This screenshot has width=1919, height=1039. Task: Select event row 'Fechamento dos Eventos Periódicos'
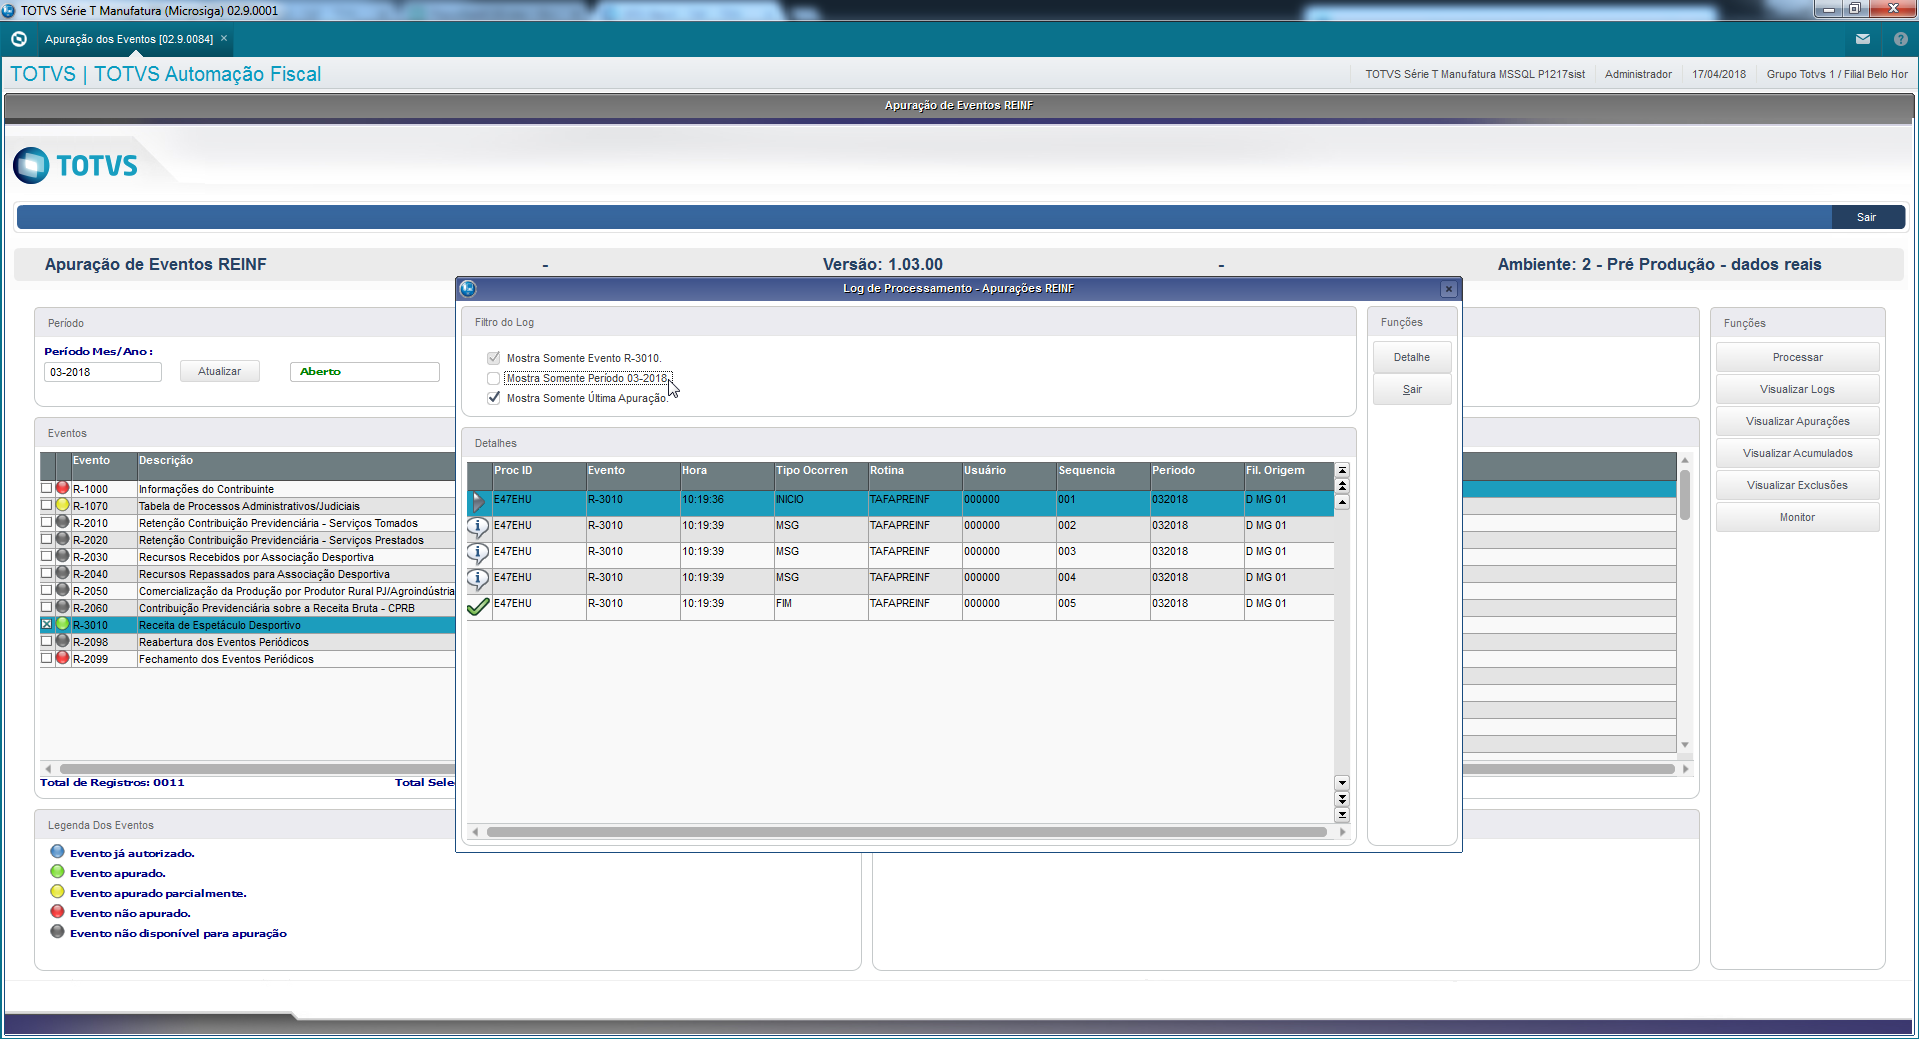pos(296,659)
